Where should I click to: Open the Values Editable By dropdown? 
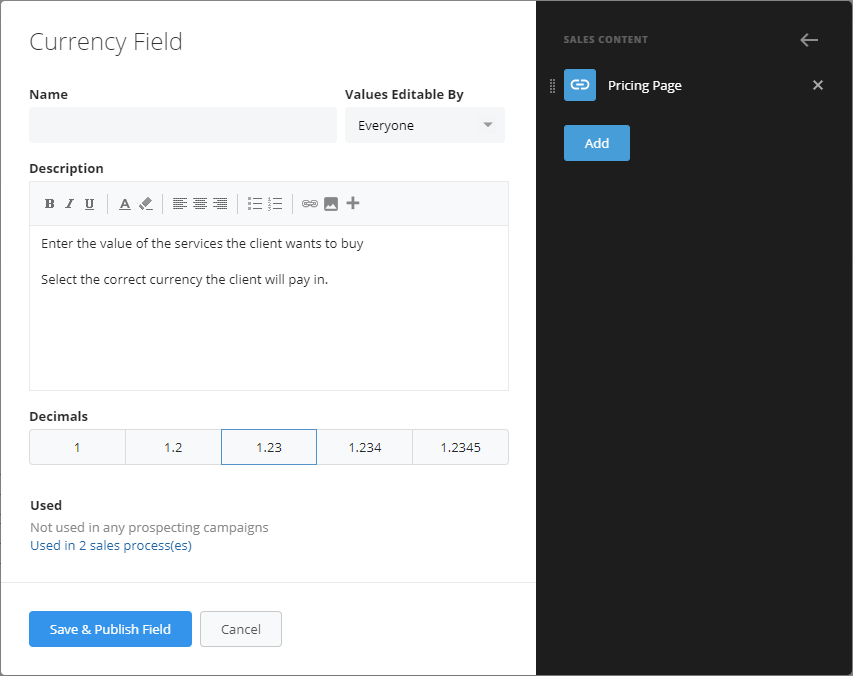[x=424, y=125]
